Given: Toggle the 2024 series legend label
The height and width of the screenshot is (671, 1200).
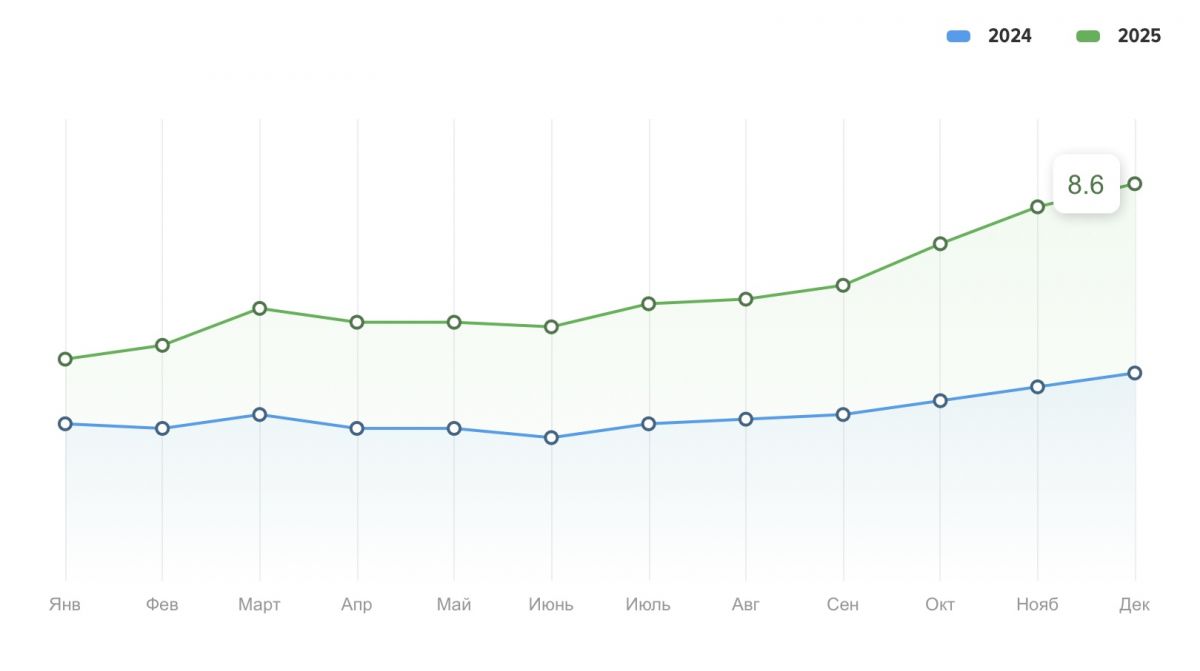Looking at the screenshot, I should pos(1009,36).
